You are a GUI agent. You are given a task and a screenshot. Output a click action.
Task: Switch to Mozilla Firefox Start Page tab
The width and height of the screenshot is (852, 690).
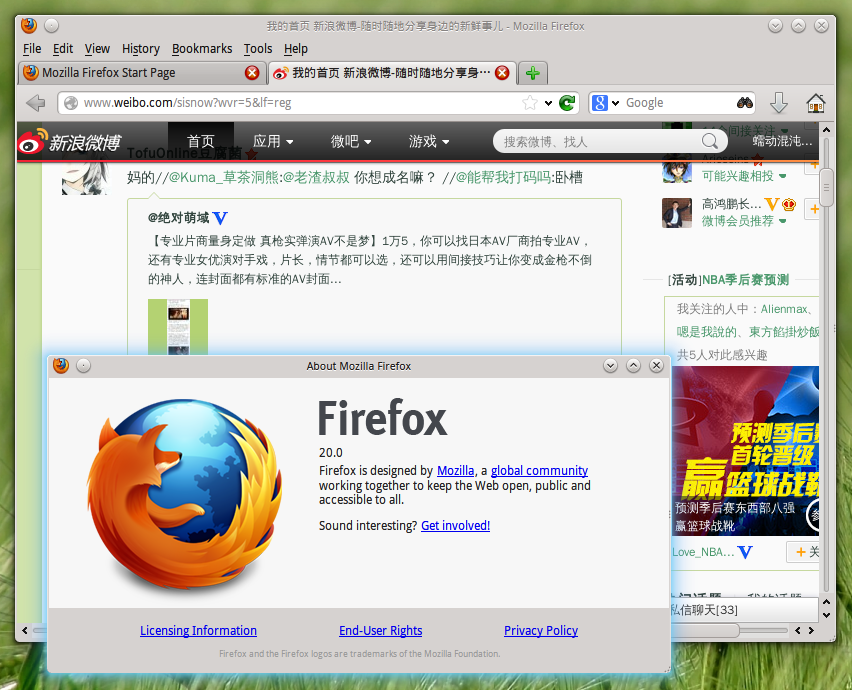pos(141,73)
